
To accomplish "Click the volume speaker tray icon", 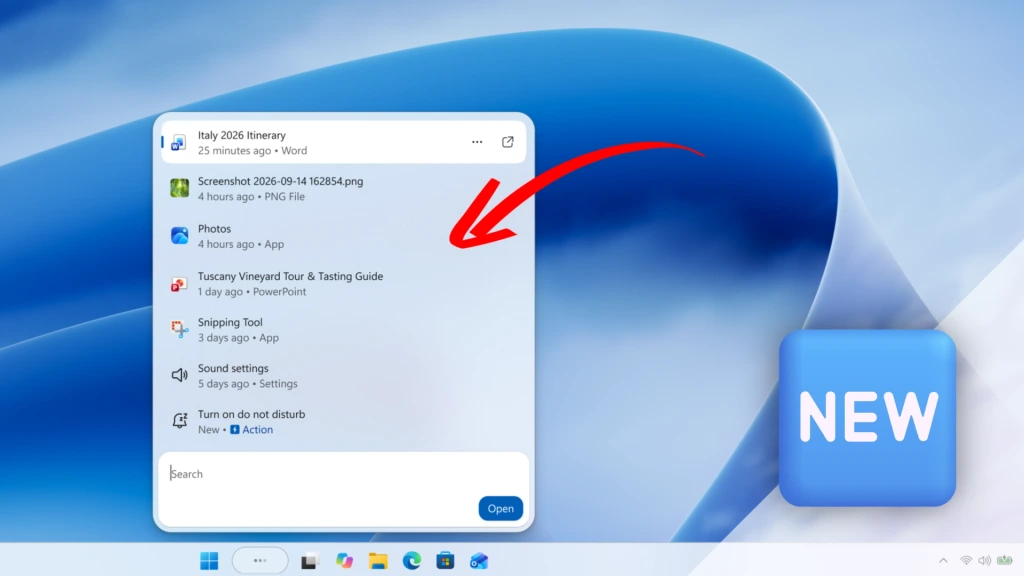I will [x=985, y=560].
